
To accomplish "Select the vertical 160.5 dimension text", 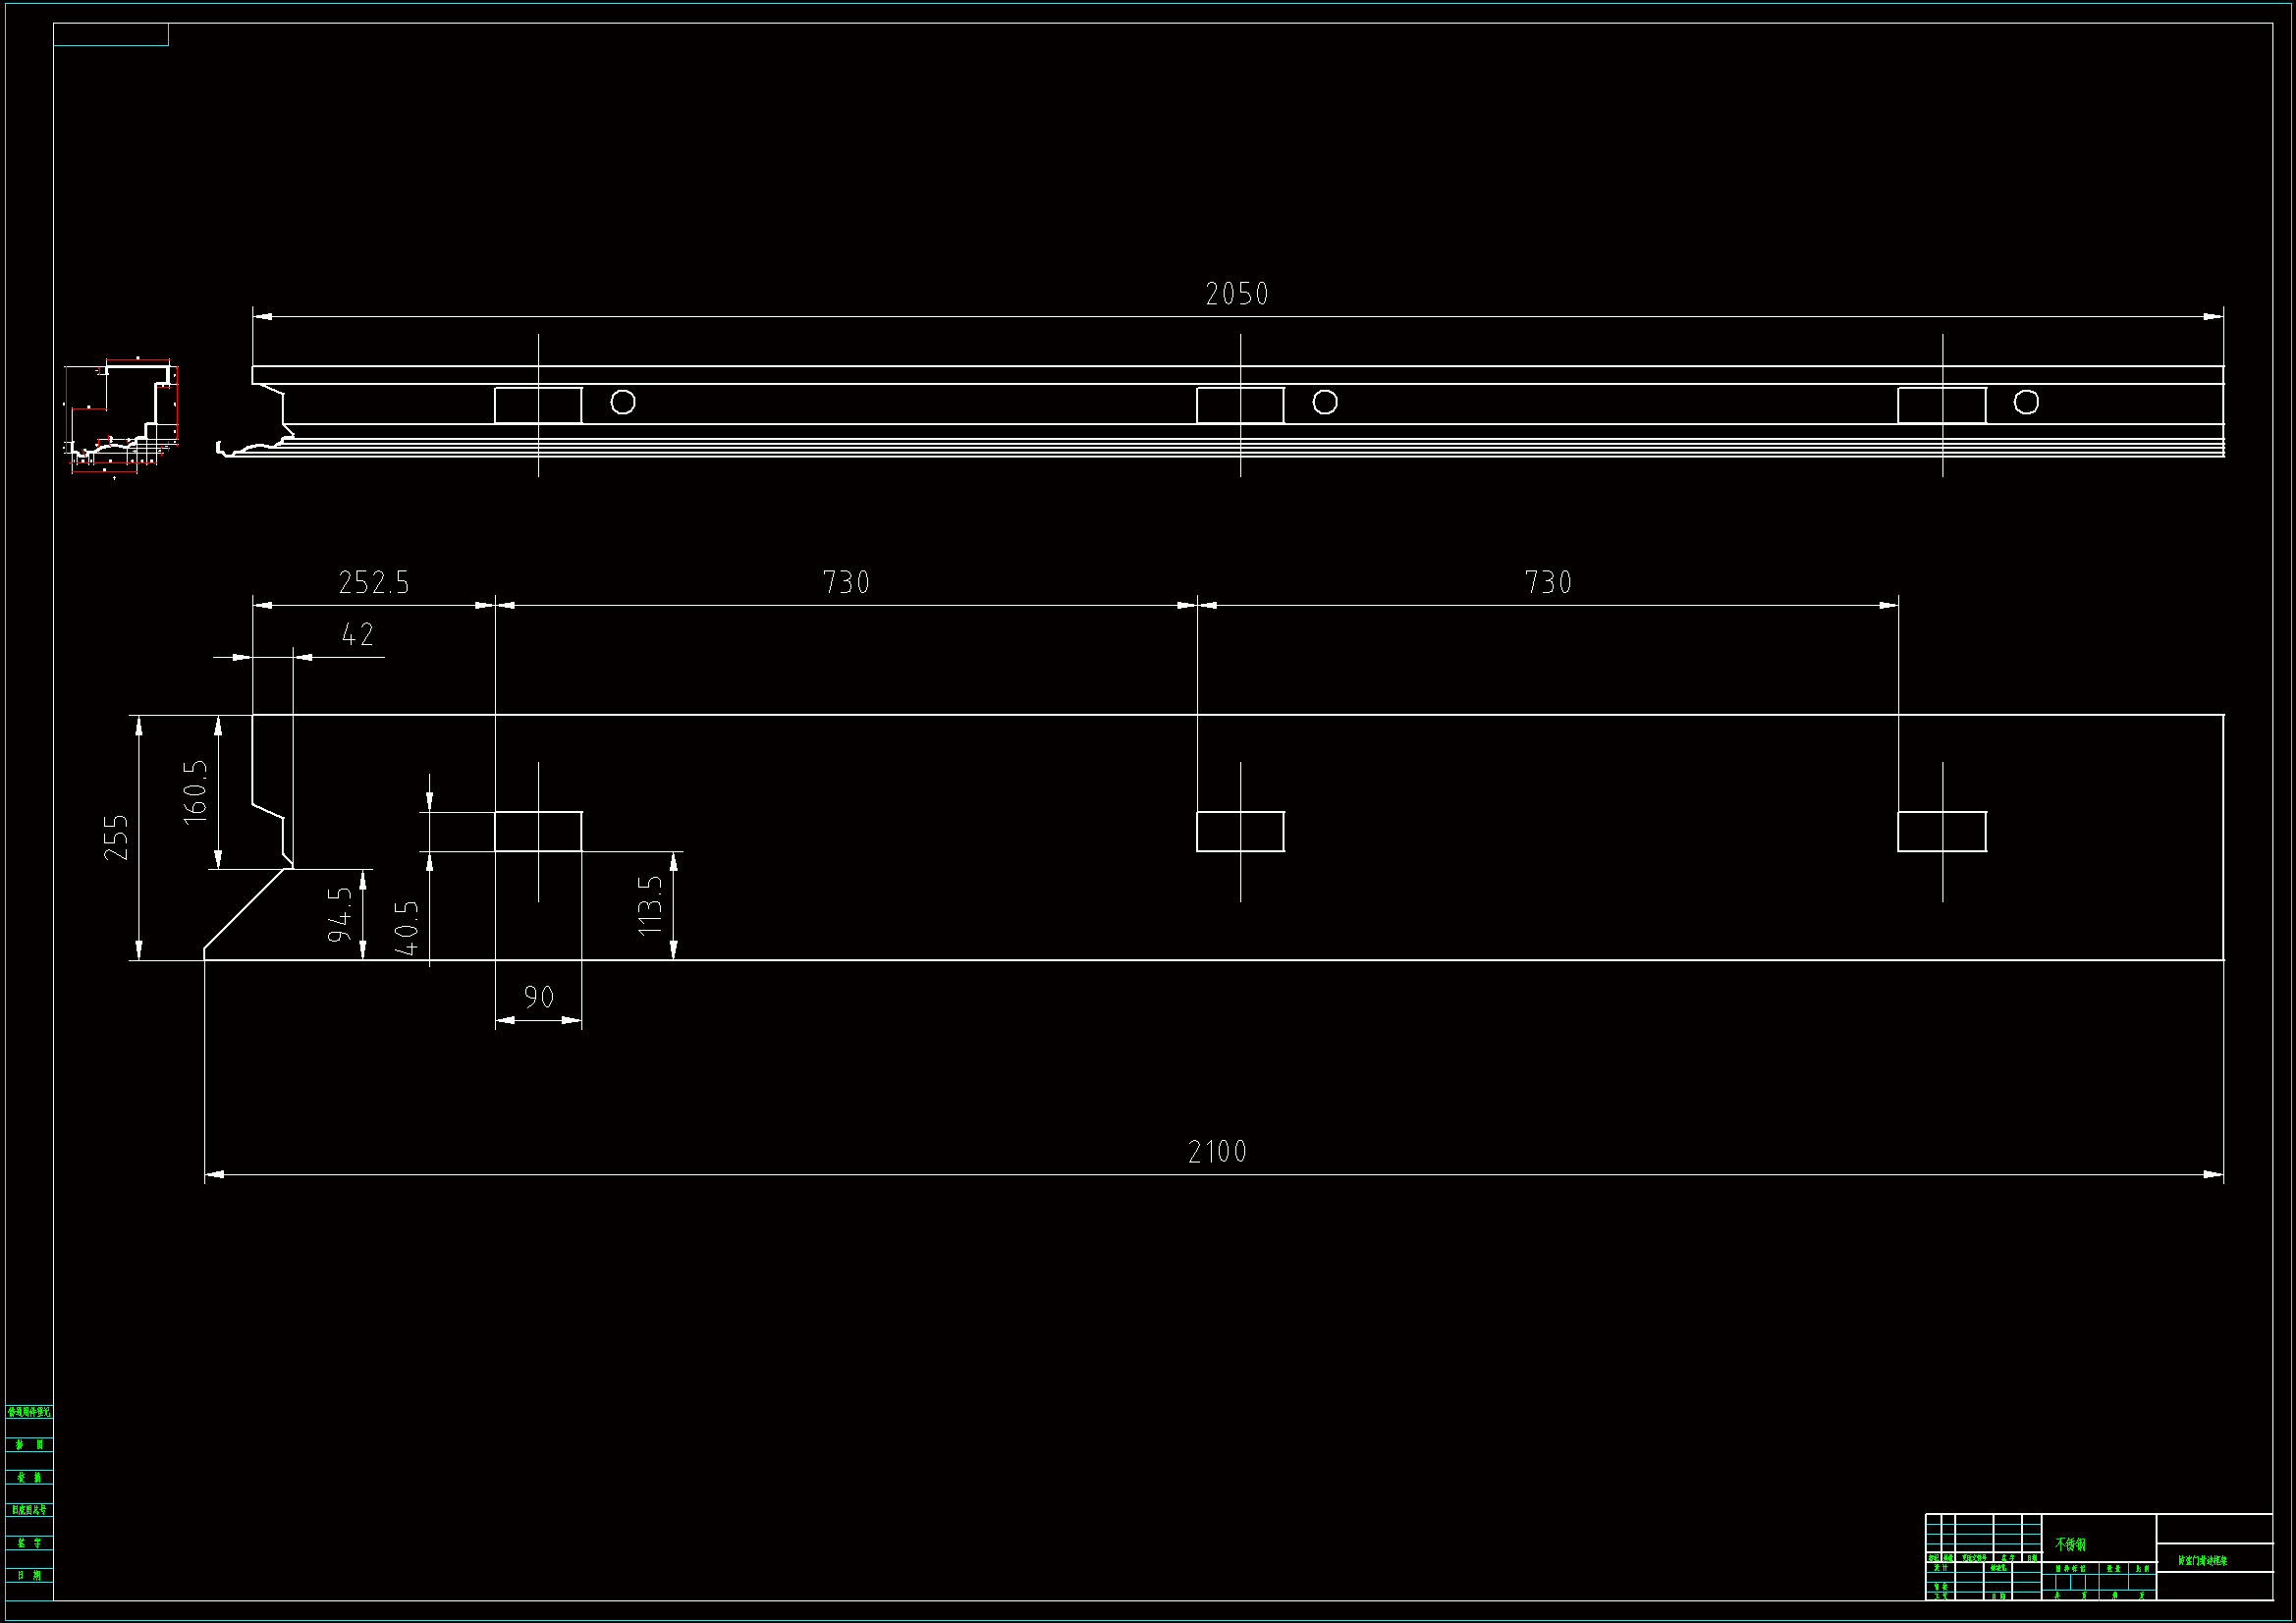I will 196,792.
